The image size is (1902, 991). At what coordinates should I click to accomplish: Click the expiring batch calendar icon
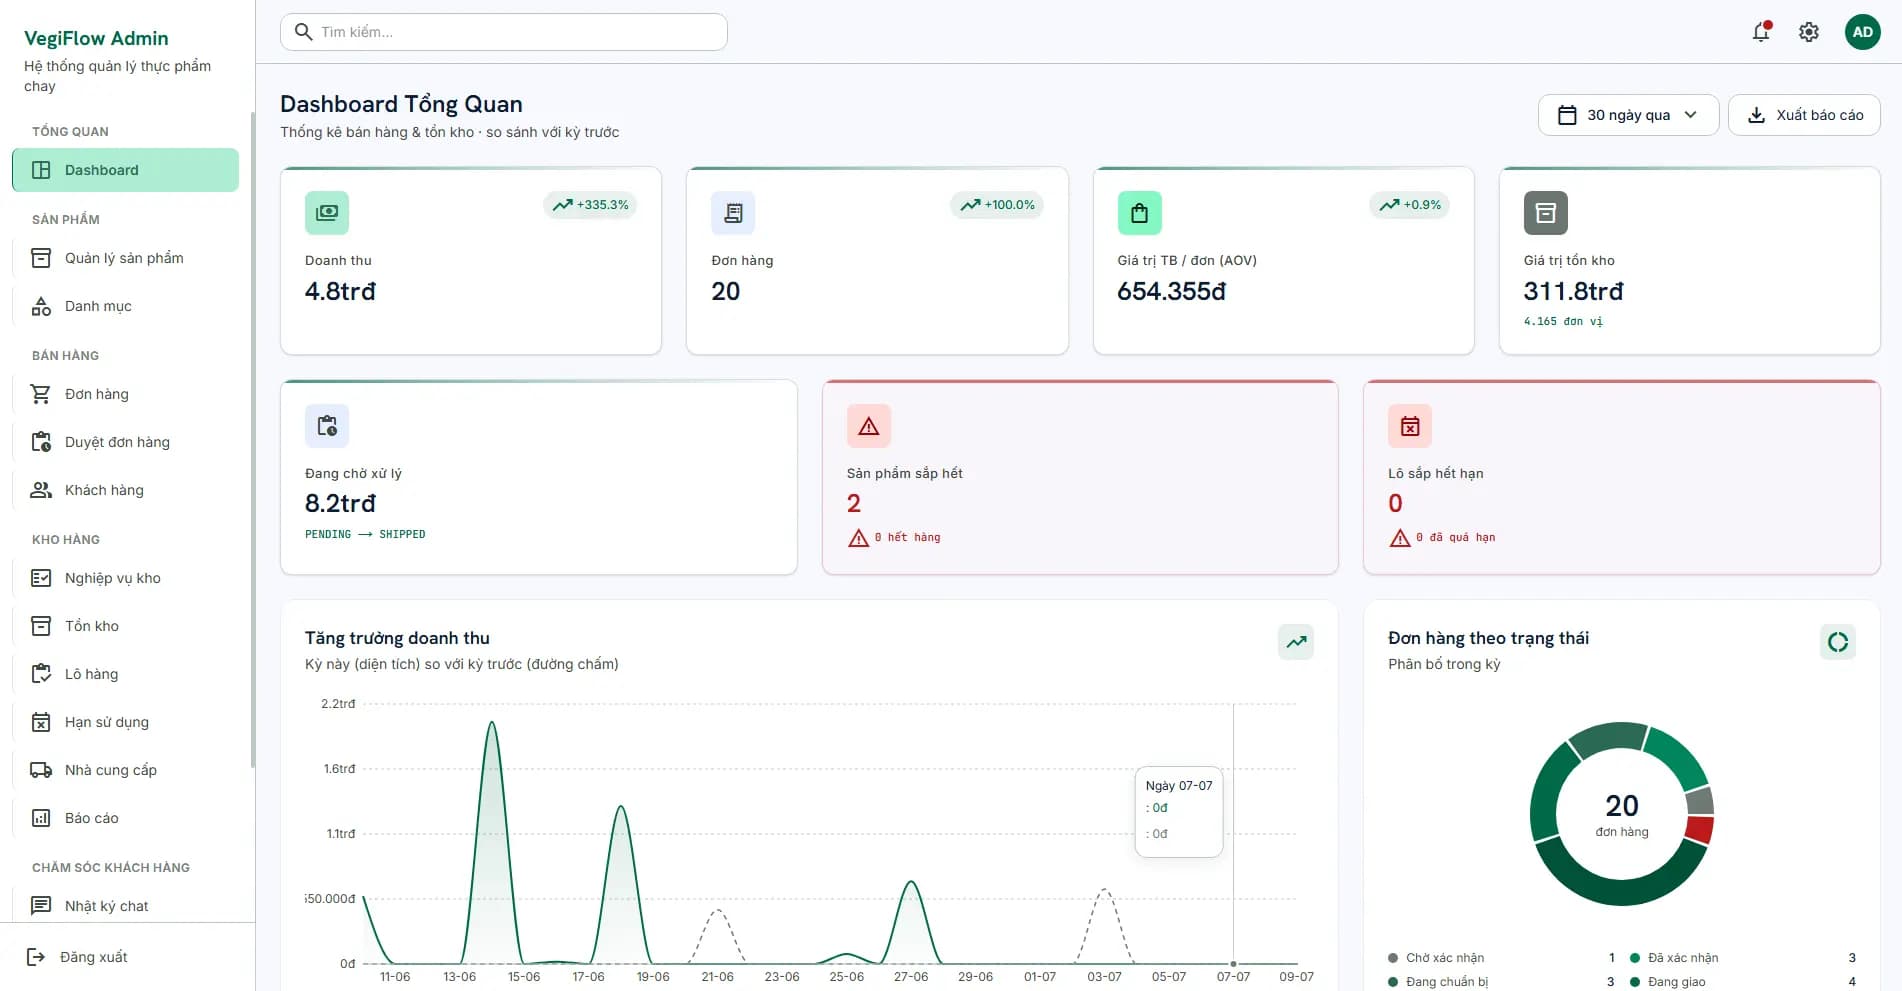point(1410,426)
